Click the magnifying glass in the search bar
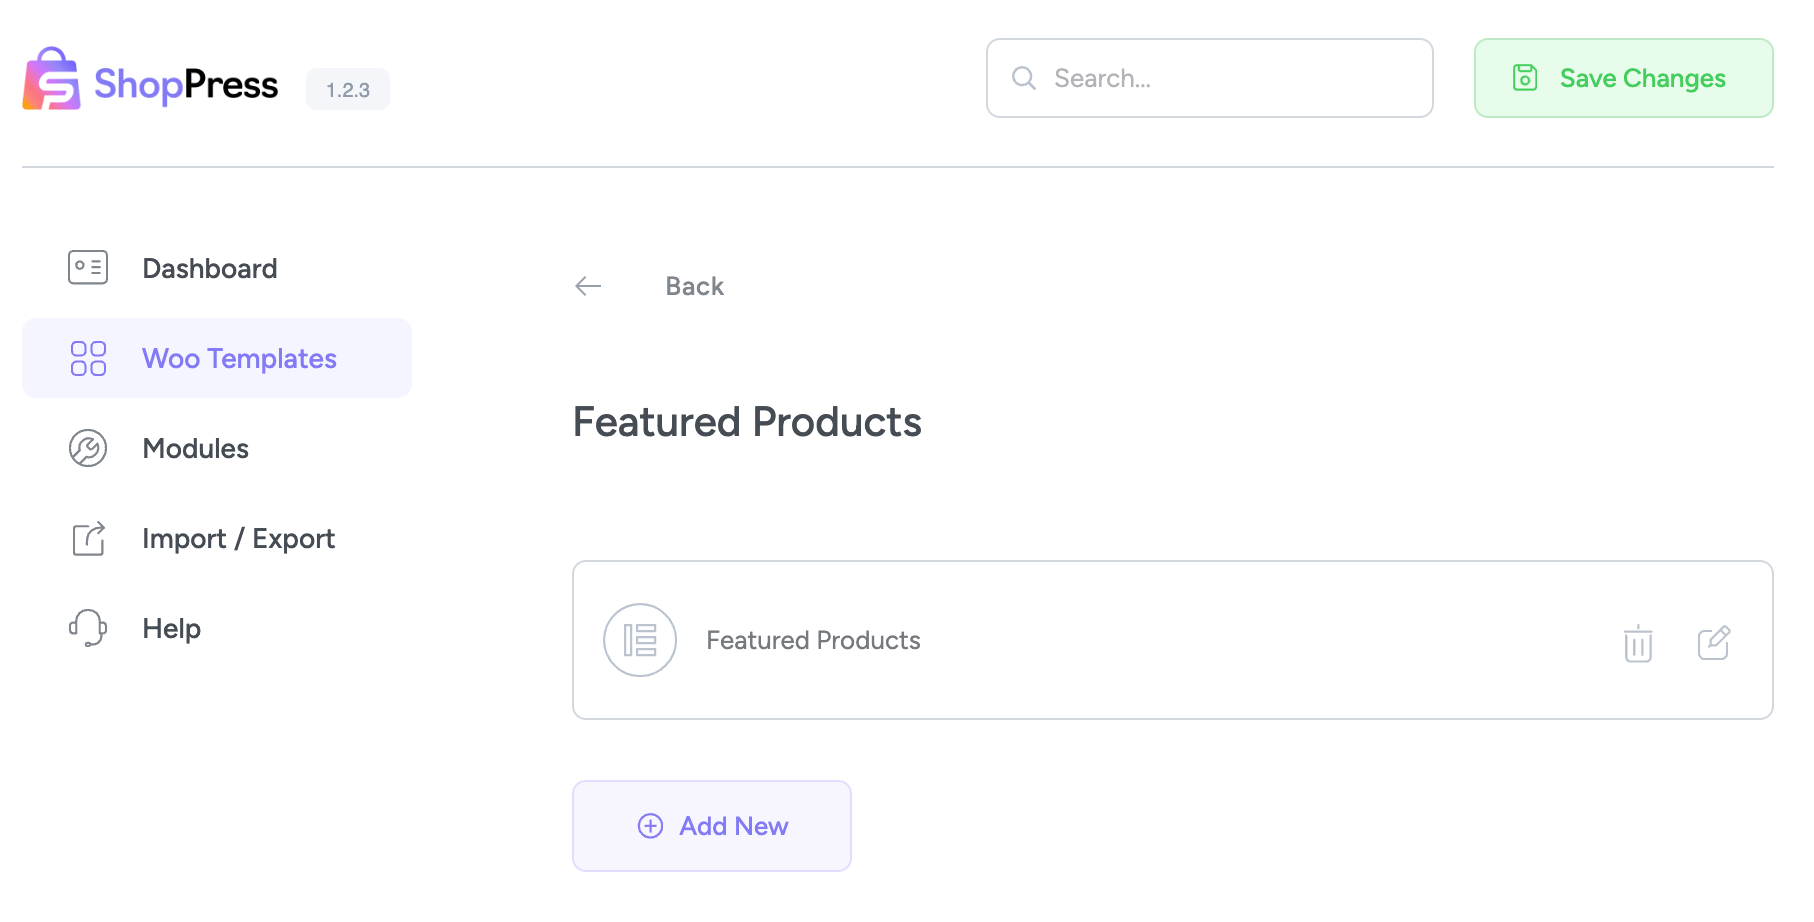Viewport: 1814px width, 922px height. [1023, 77]
